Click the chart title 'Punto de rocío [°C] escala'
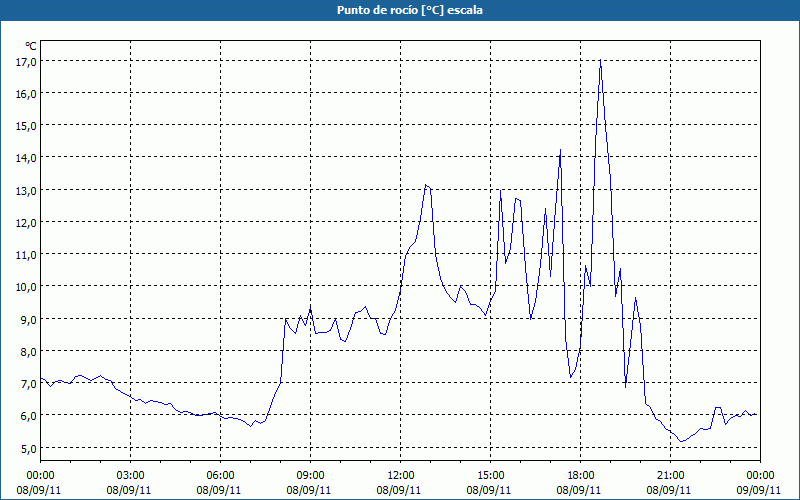Viewport: 800px width, 500px height. (410, 10)
